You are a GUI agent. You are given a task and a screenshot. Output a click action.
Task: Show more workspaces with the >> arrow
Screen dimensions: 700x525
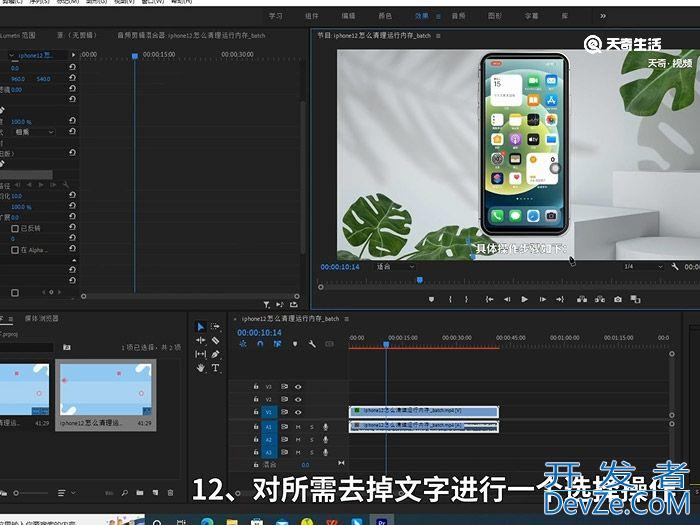click(603, 16)
